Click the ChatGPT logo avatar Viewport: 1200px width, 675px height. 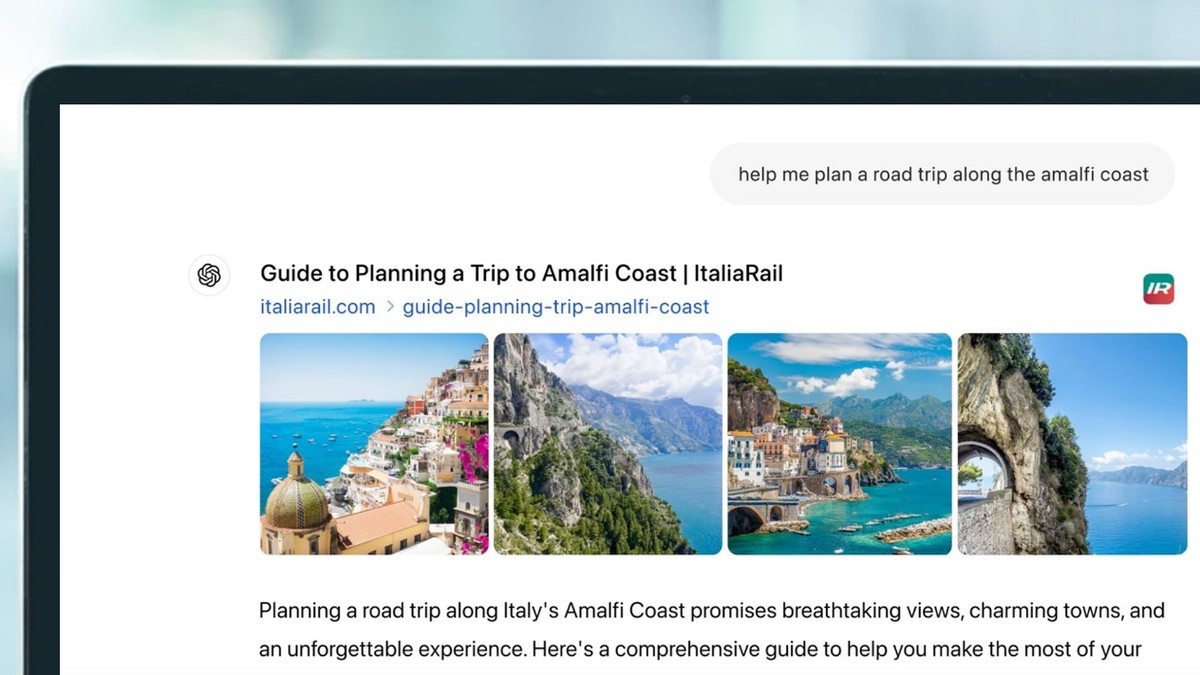pyautogui.click(x=209, y=276)
